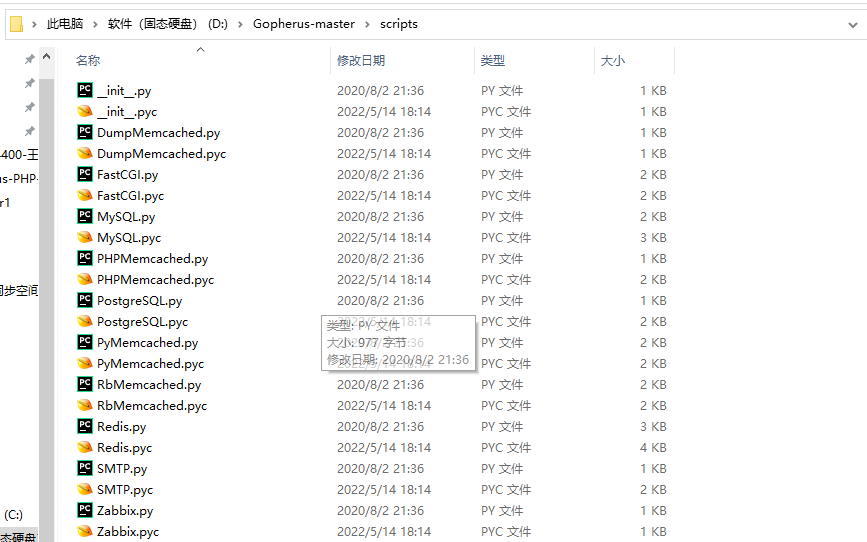Click the Redis.pyc file icon
Image resolution: width=867 pixels, height=542 pixels.
pos(85,447)
